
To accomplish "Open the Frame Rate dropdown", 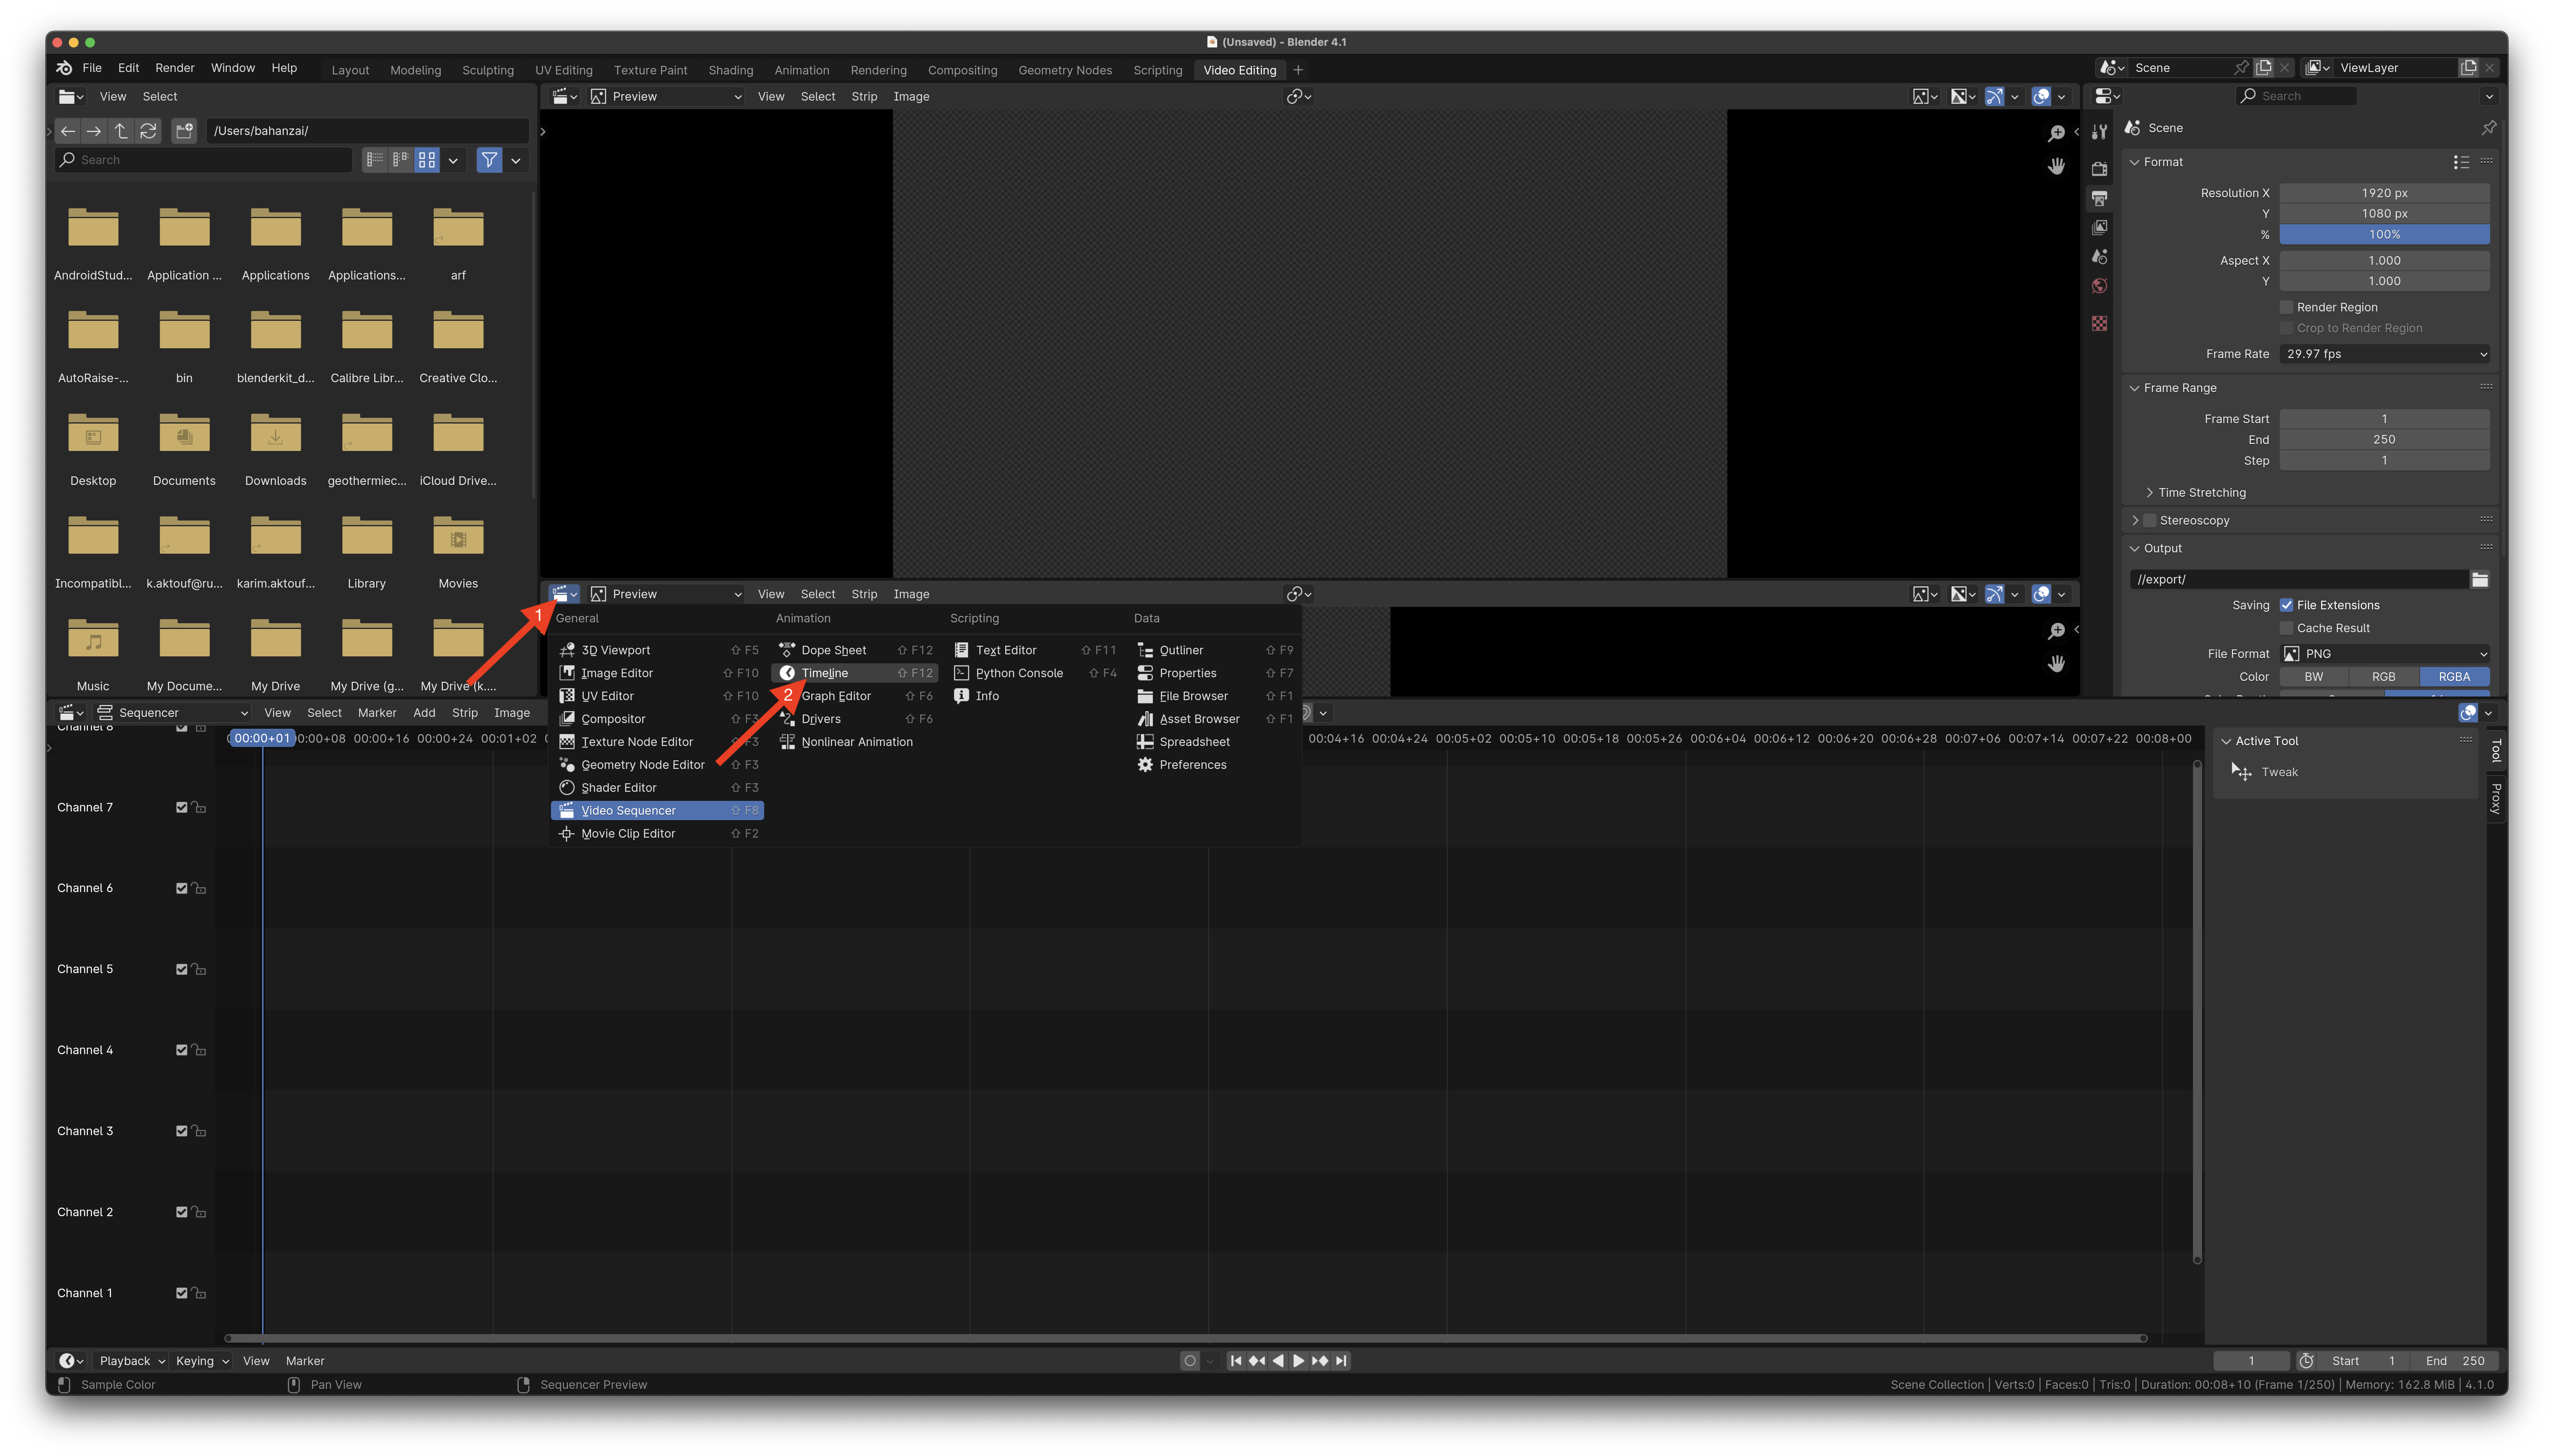I will (x=2384, y=354).
